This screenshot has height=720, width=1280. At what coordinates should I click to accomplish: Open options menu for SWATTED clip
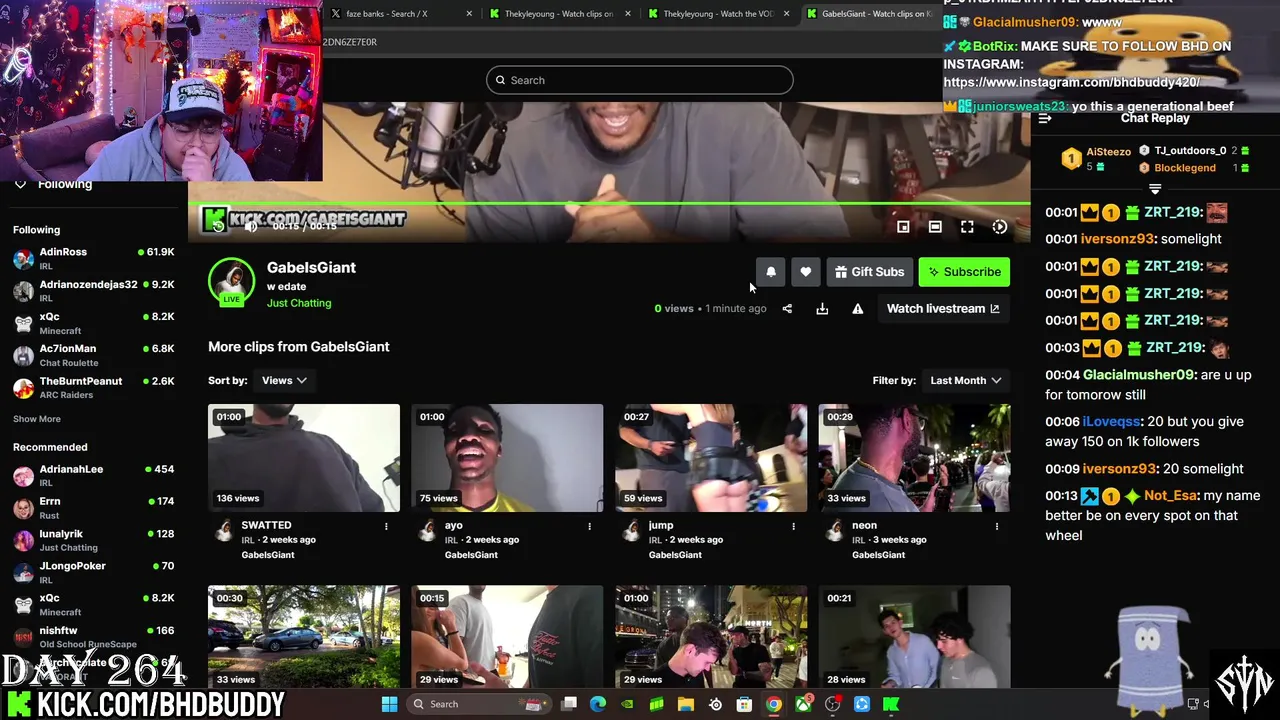[x=386, y=526]
